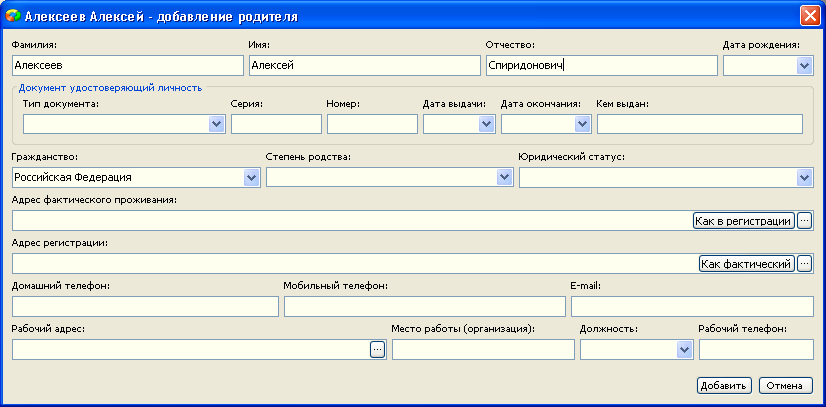Expand the Юридический статус dropdown

click(804, 177)
